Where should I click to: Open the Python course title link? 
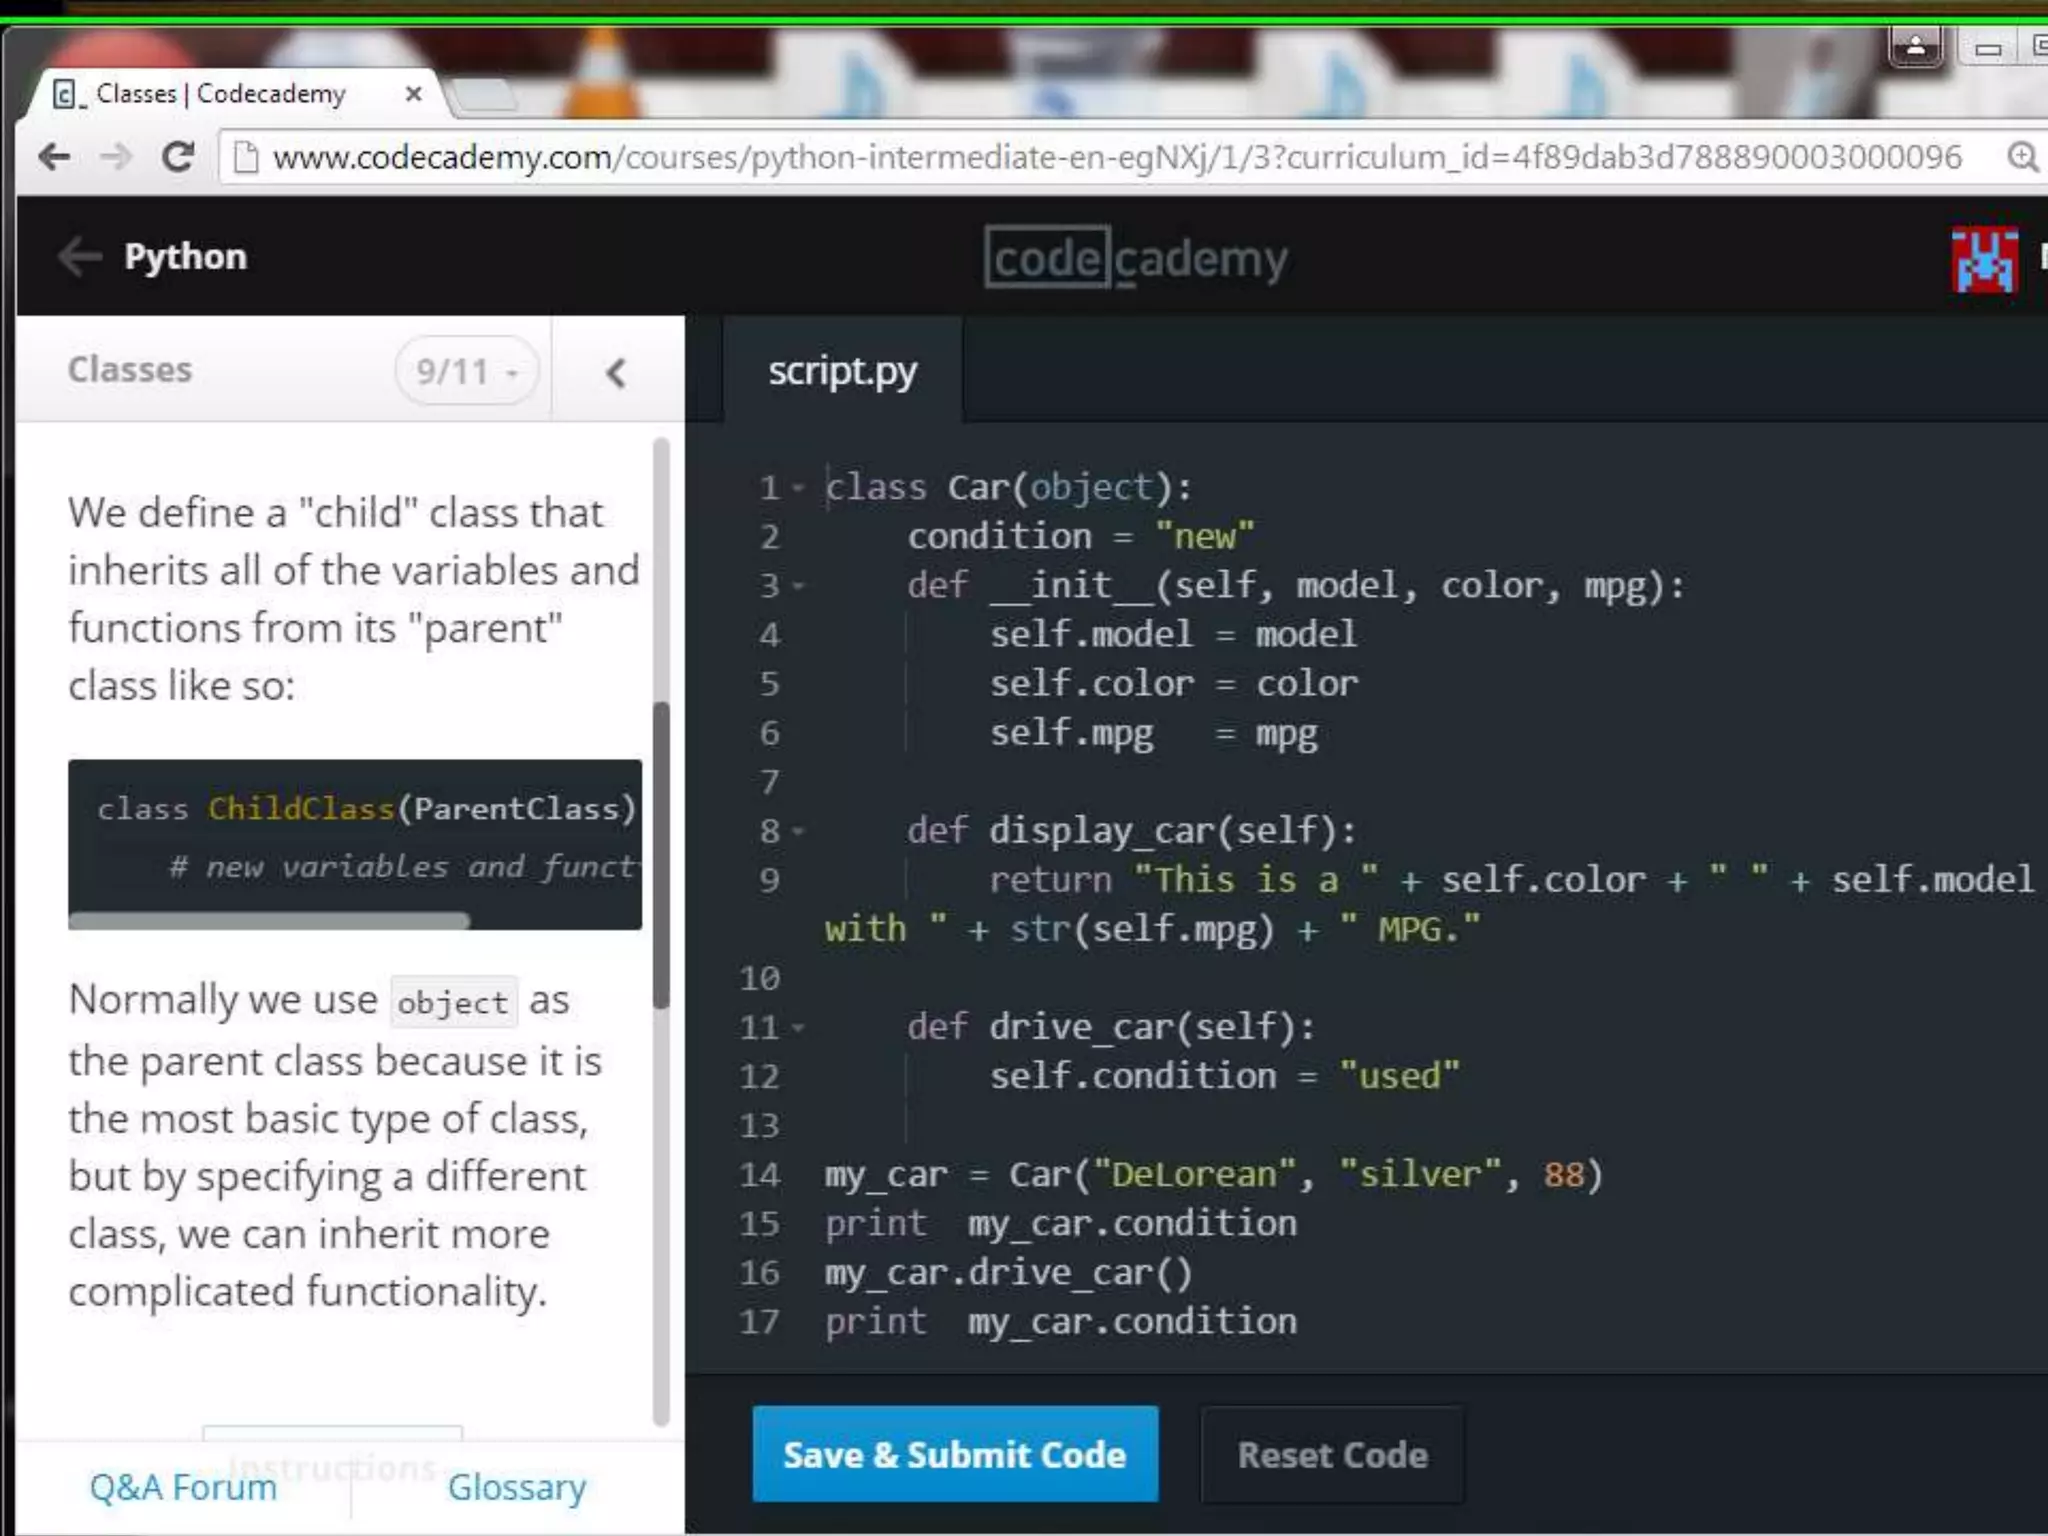coord(185,257)
